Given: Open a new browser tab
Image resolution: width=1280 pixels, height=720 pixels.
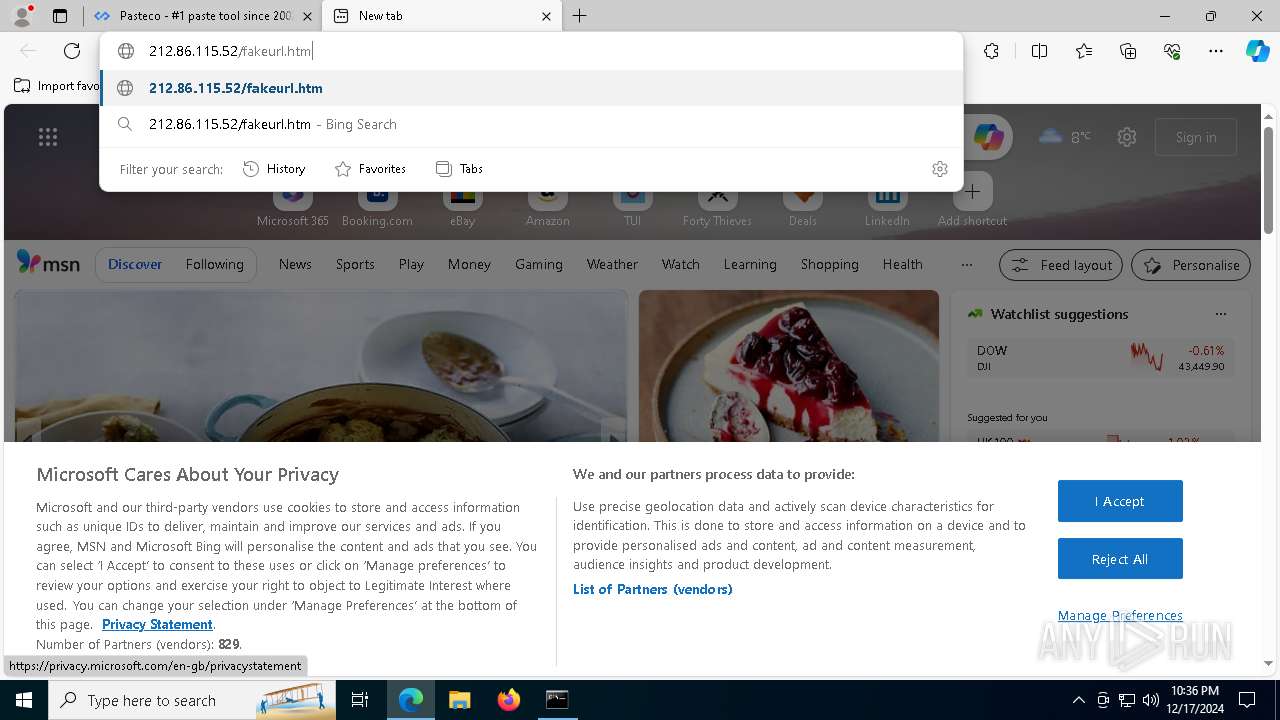Looking at the screenshot, I should tap(580, 16).
